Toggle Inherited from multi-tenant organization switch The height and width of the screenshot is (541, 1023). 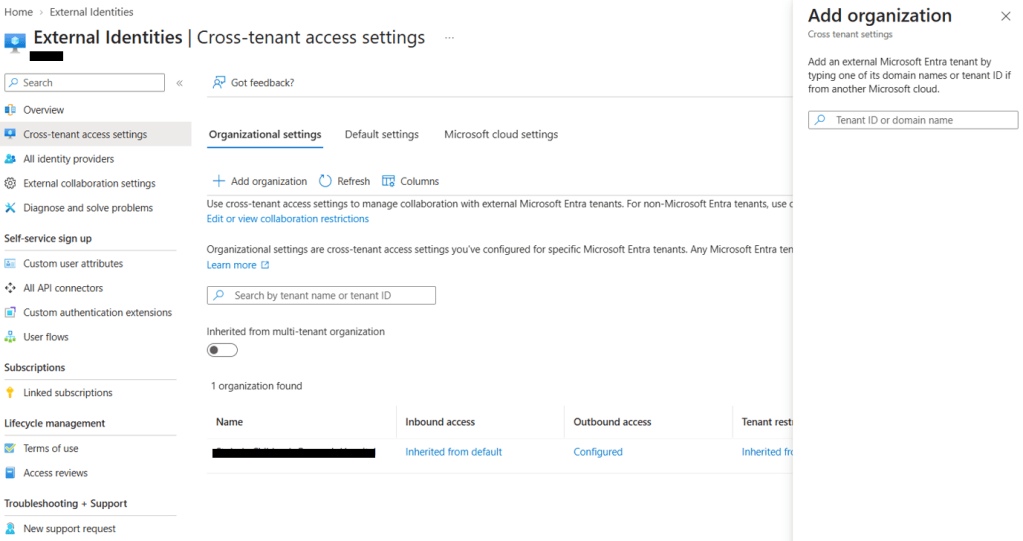[x=222, y=350]
